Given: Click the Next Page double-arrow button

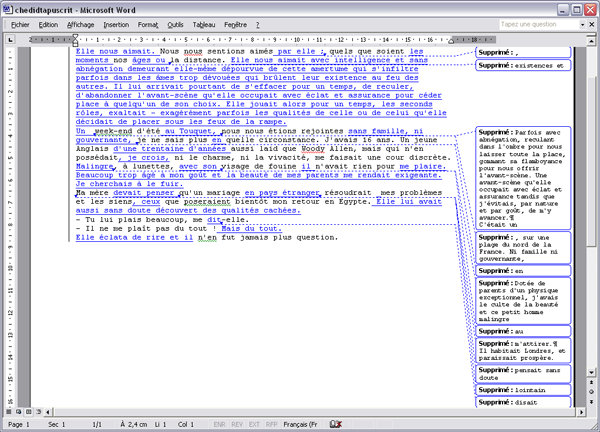Looking at the screenshot, I should pyautogui.click(x=591, y=401).
